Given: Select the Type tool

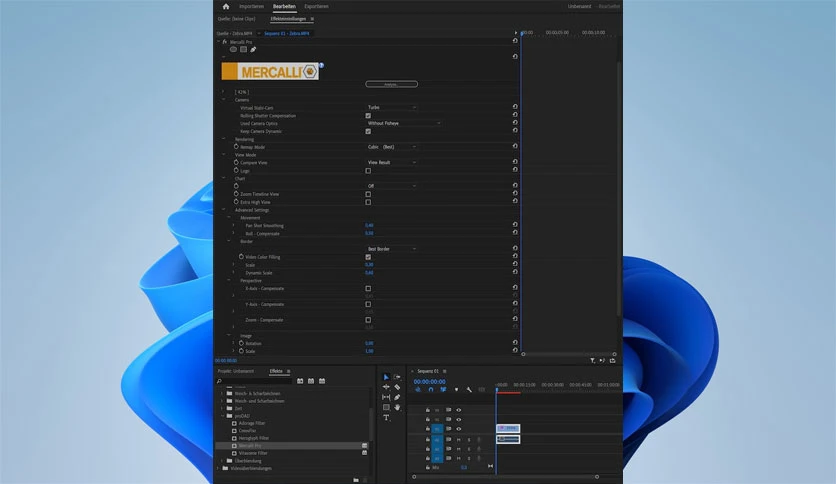Looking at the screenshot, I should pyautogui.click(x=386, y=417).
